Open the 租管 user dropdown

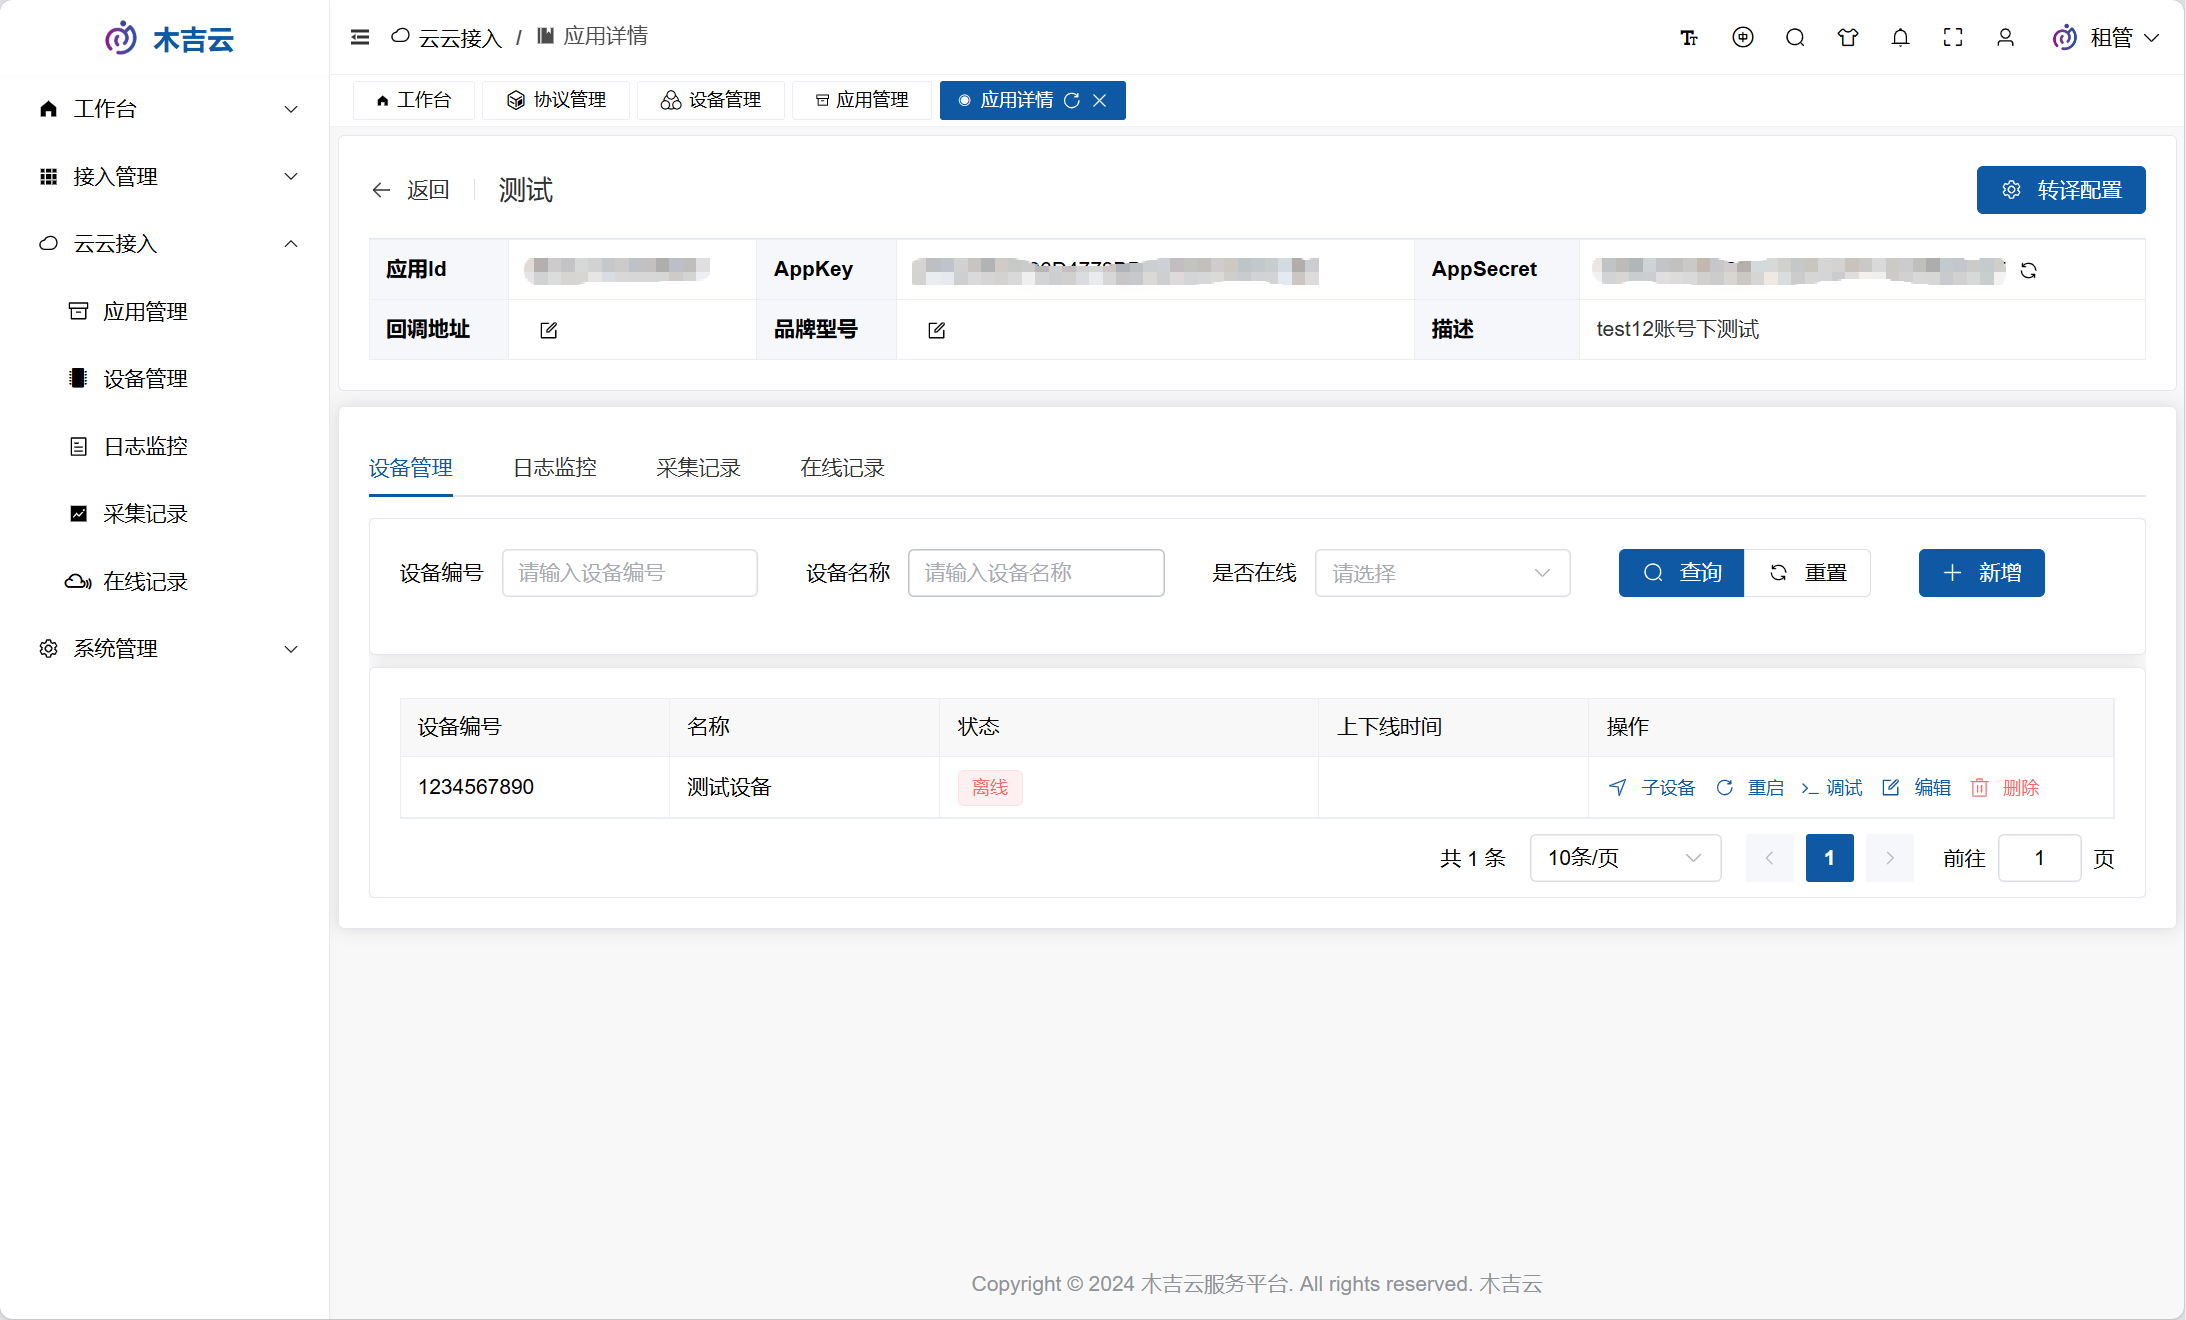coord(2106,38)
